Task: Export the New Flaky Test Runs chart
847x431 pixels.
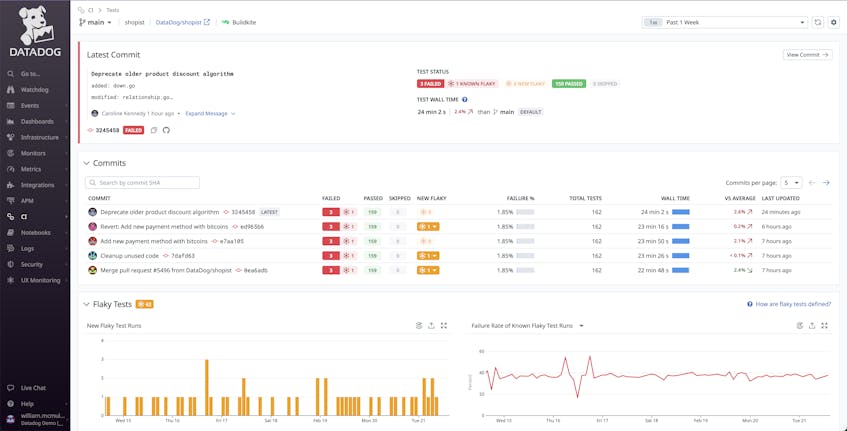Action: (431, 326)
